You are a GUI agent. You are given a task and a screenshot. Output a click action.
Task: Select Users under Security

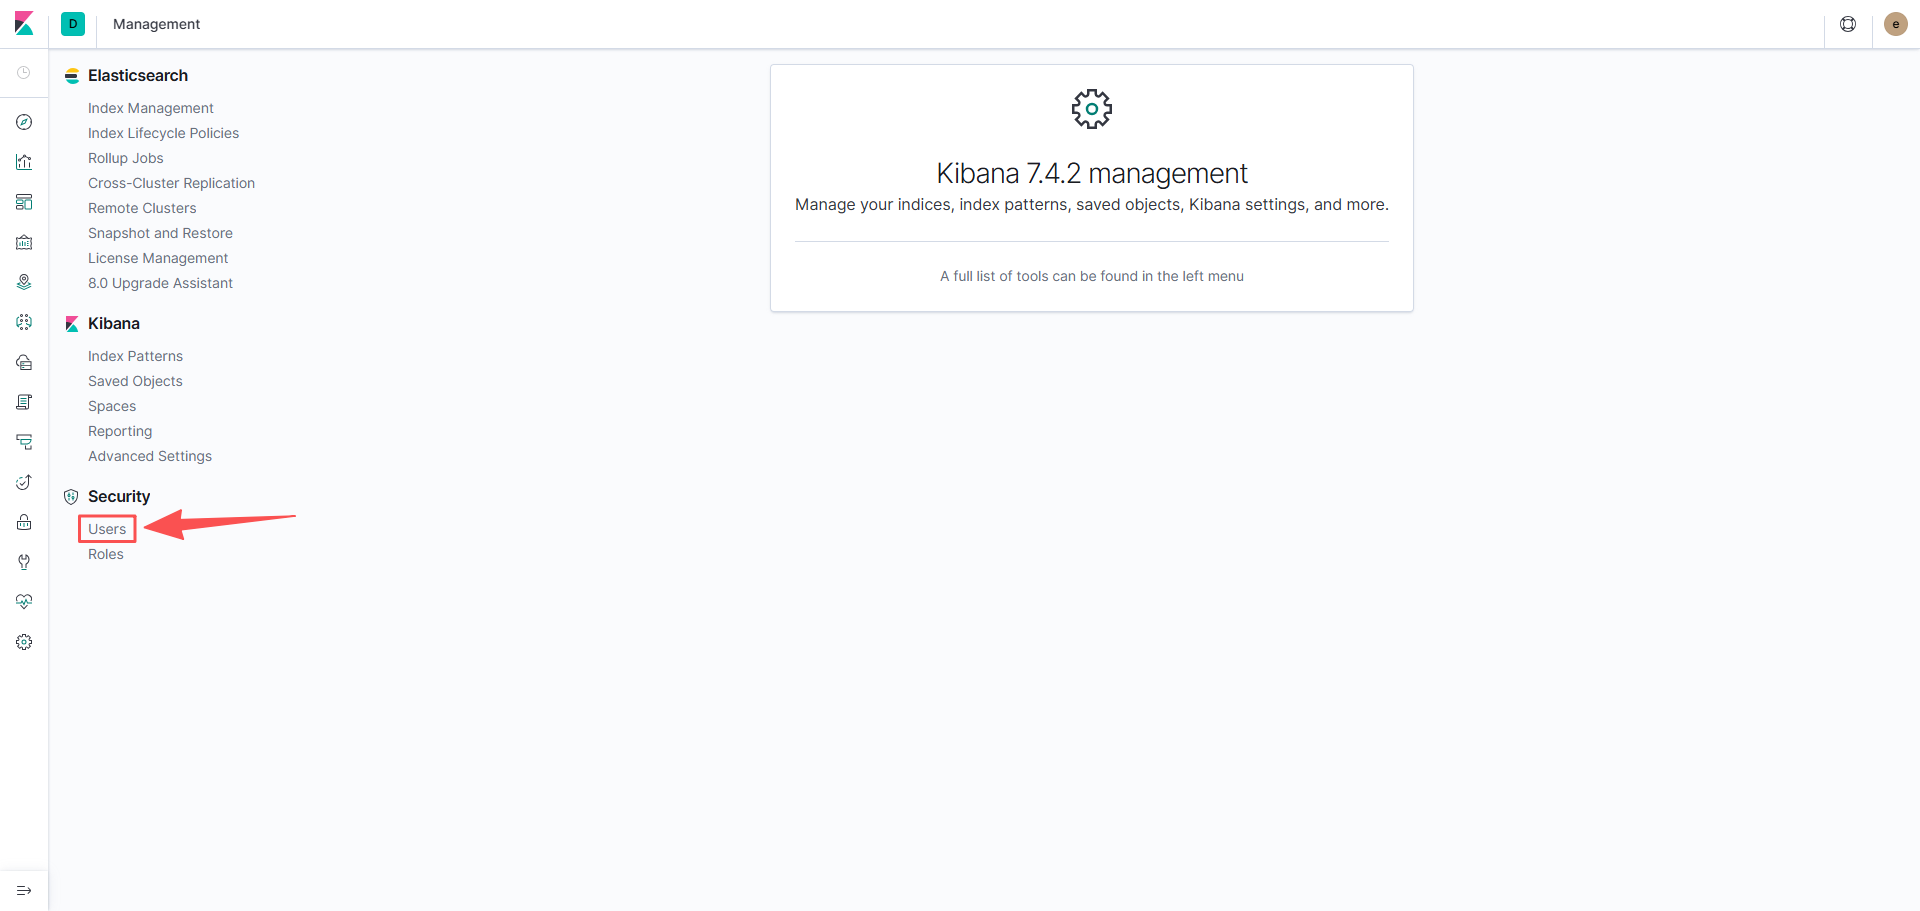[x=107, y=529]
